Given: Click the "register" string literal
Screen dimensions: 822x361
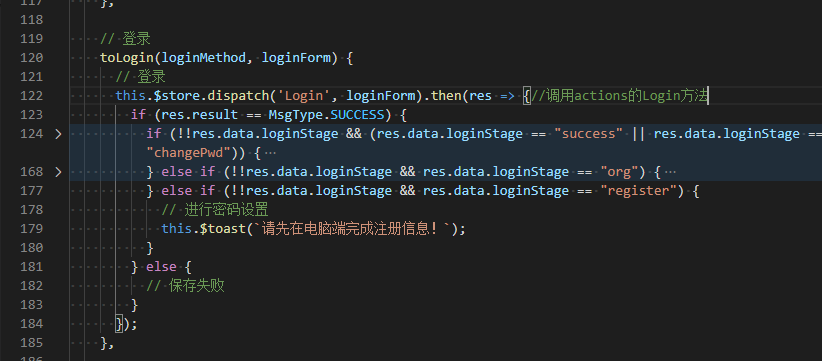Looking at the screenshot, I should point(642,191).
